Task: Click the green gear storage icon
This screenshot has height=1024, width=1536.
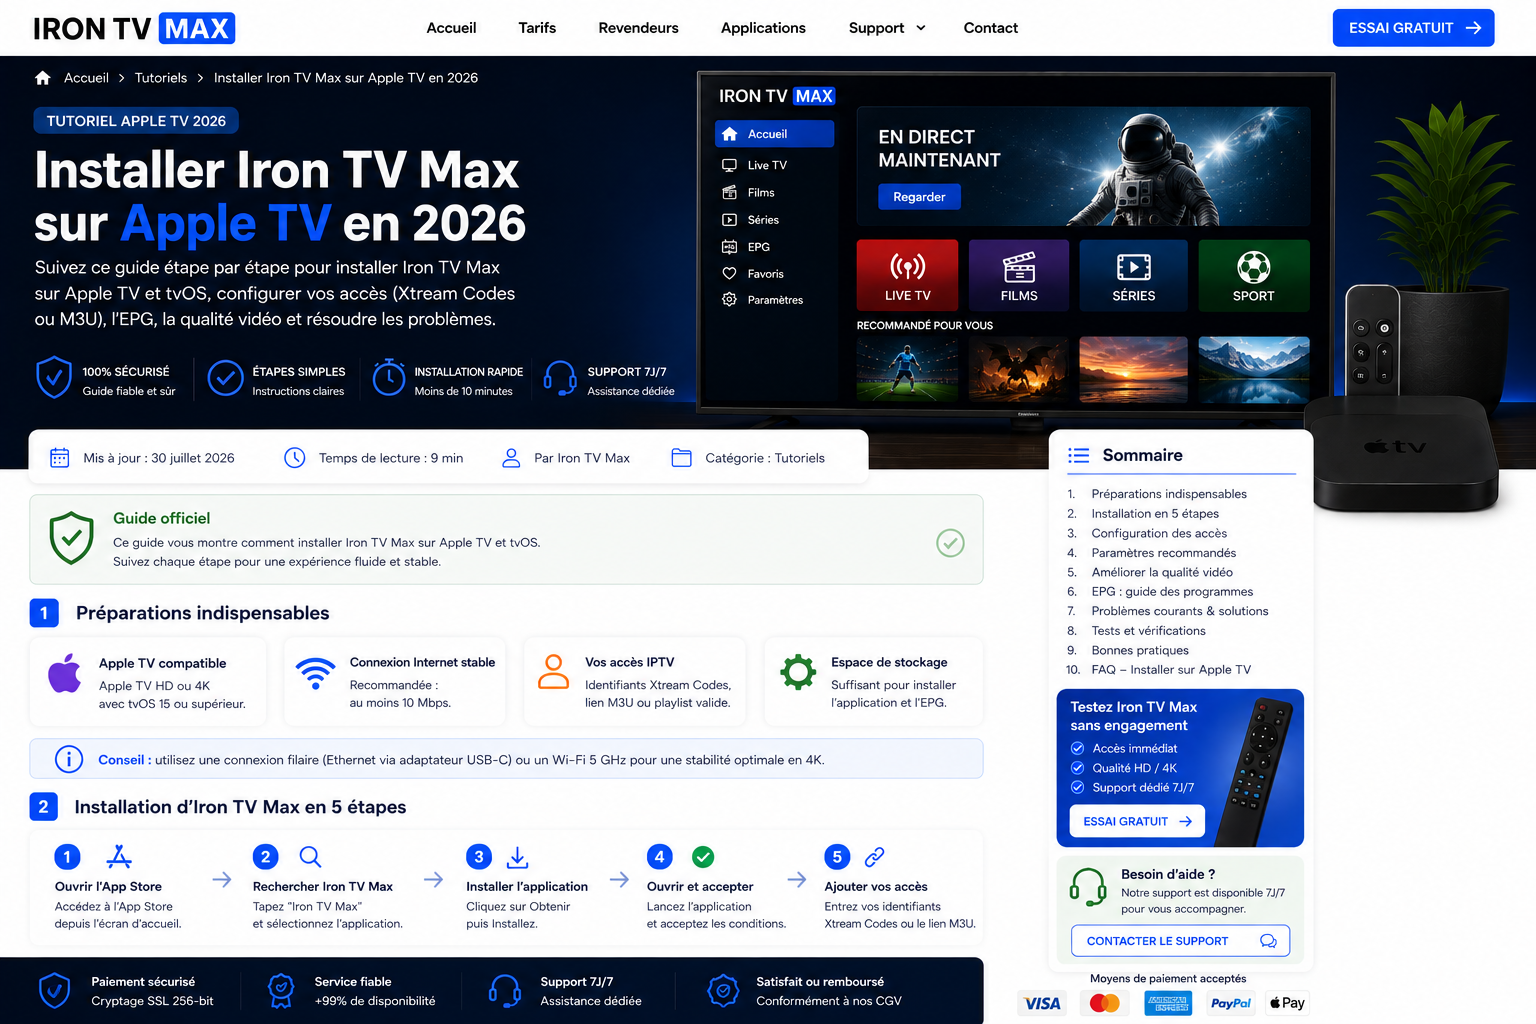Action: point(798,672)
